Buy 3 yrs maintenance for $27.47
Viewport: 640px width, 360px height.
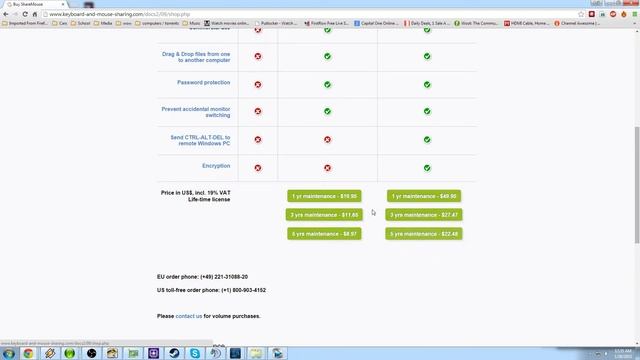(x=424, y=215)
